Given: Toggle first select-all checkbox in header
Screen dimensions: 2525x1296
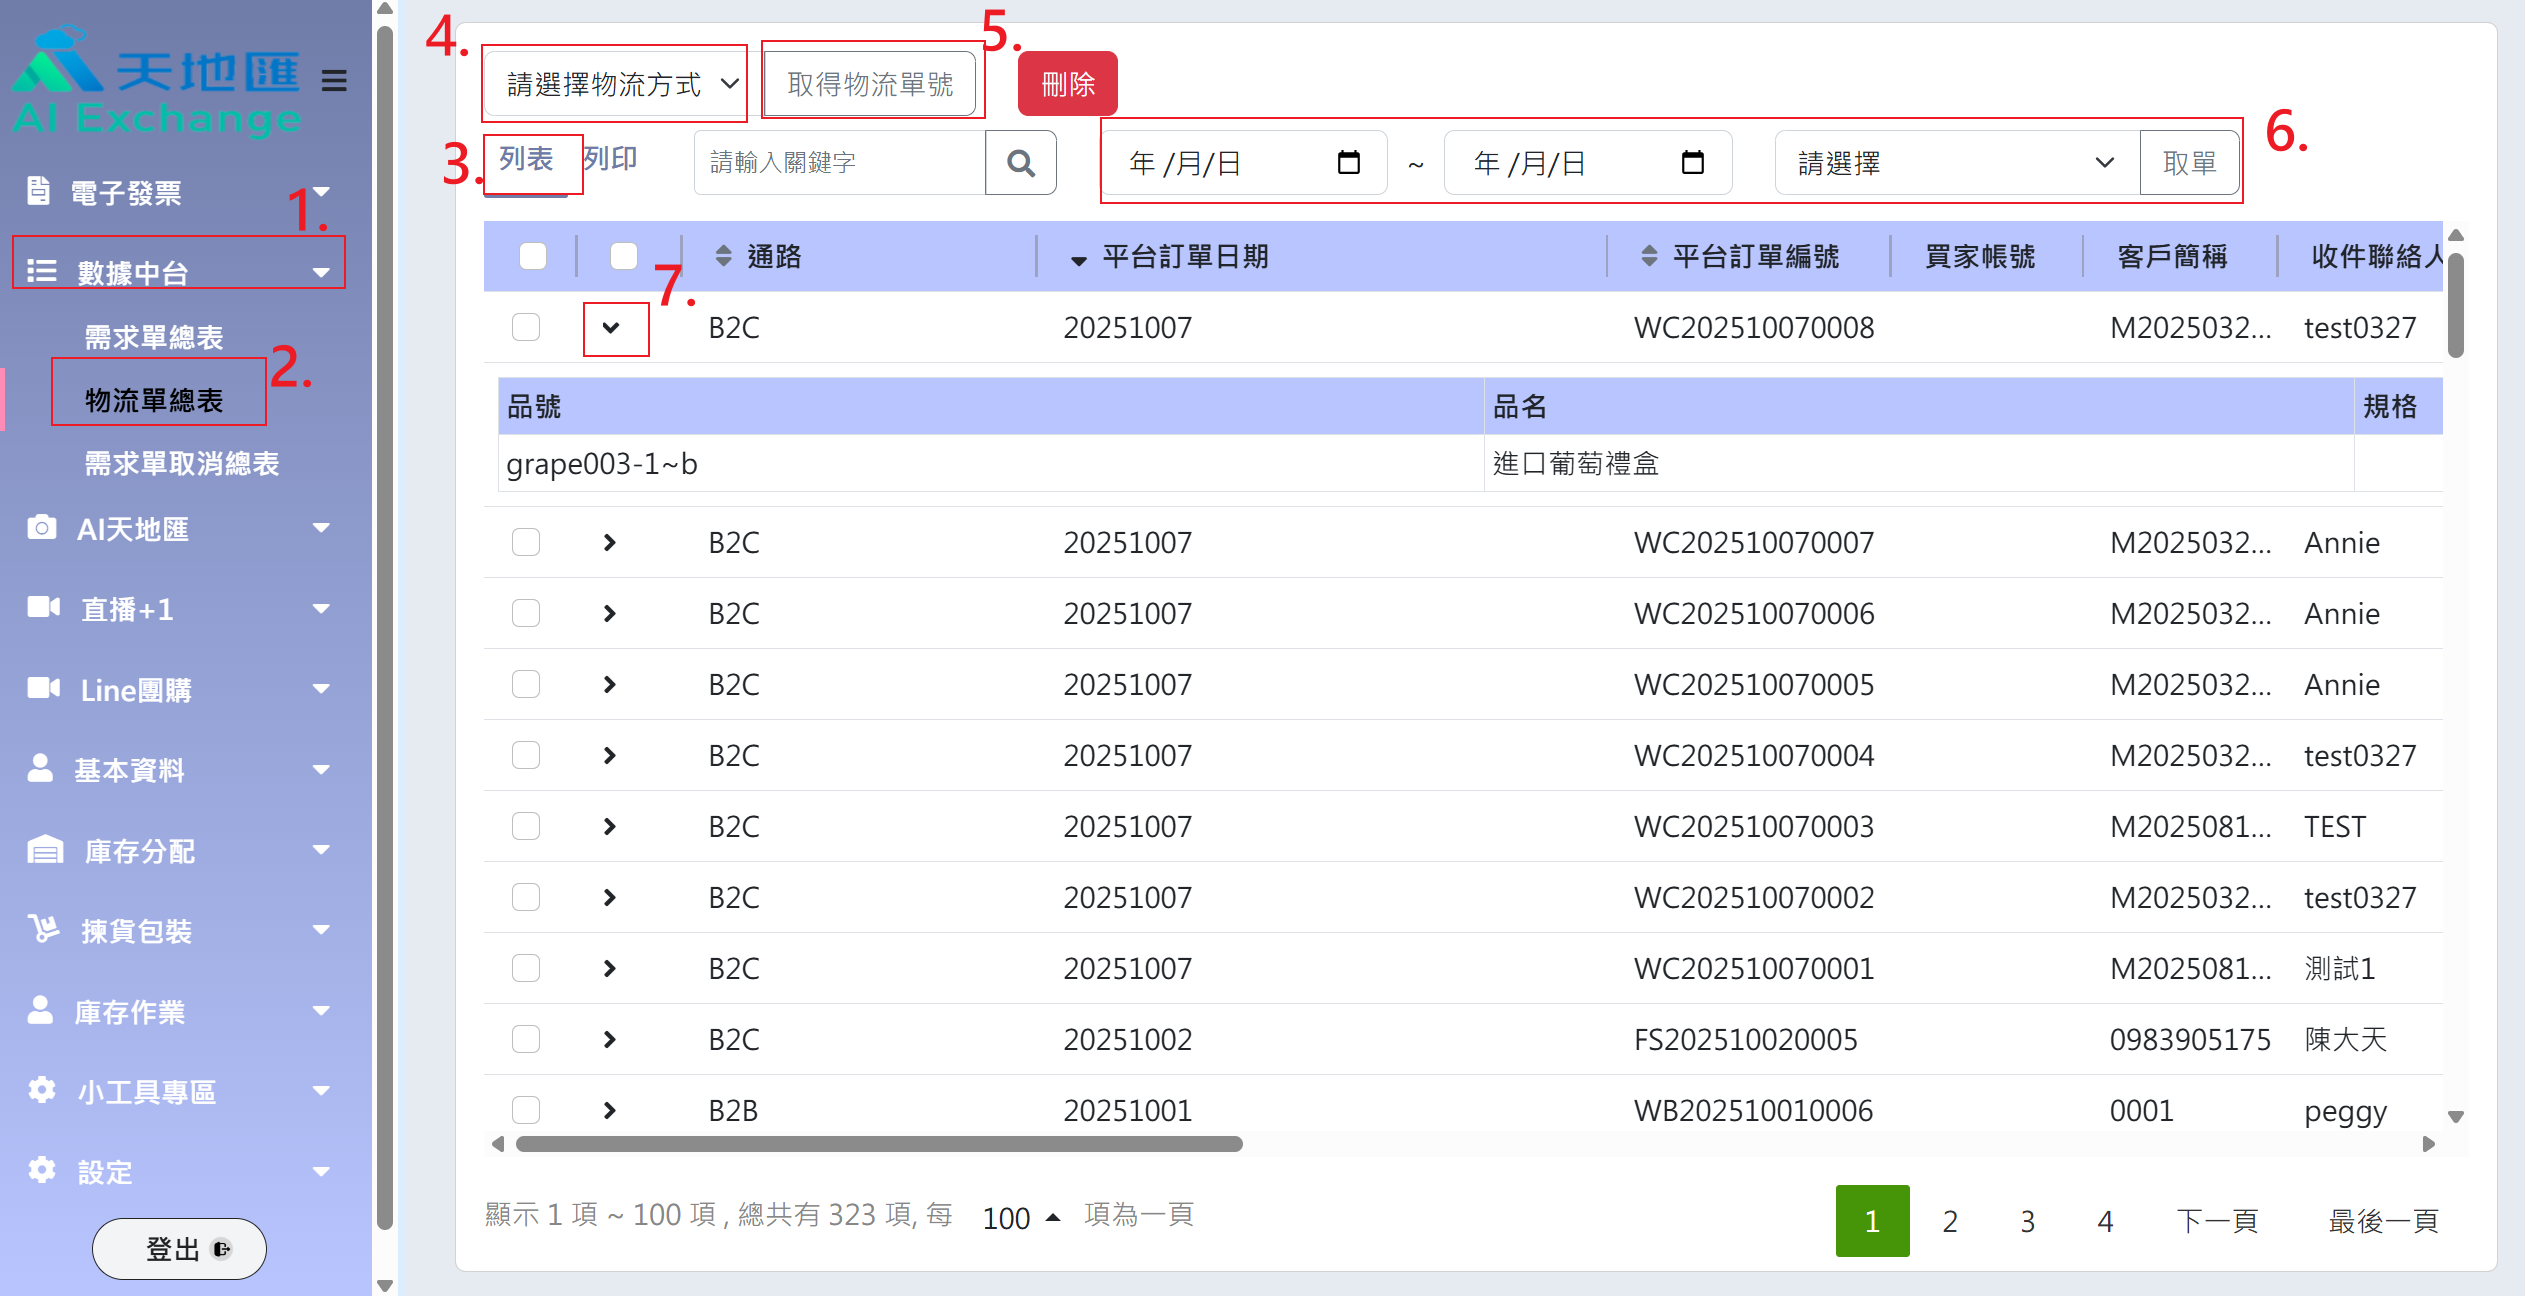Looking at the screenshot, I should [x=533, y=256].
